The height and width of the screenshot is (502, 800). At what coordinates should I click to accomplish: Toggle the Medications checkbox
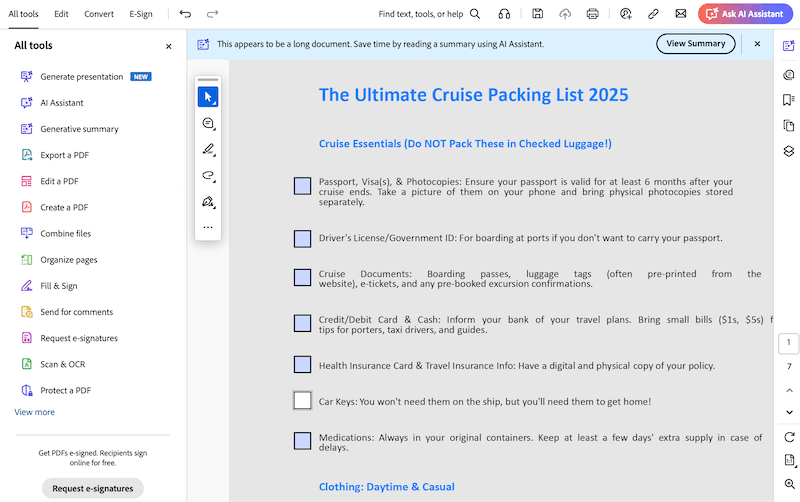(302, 441)
